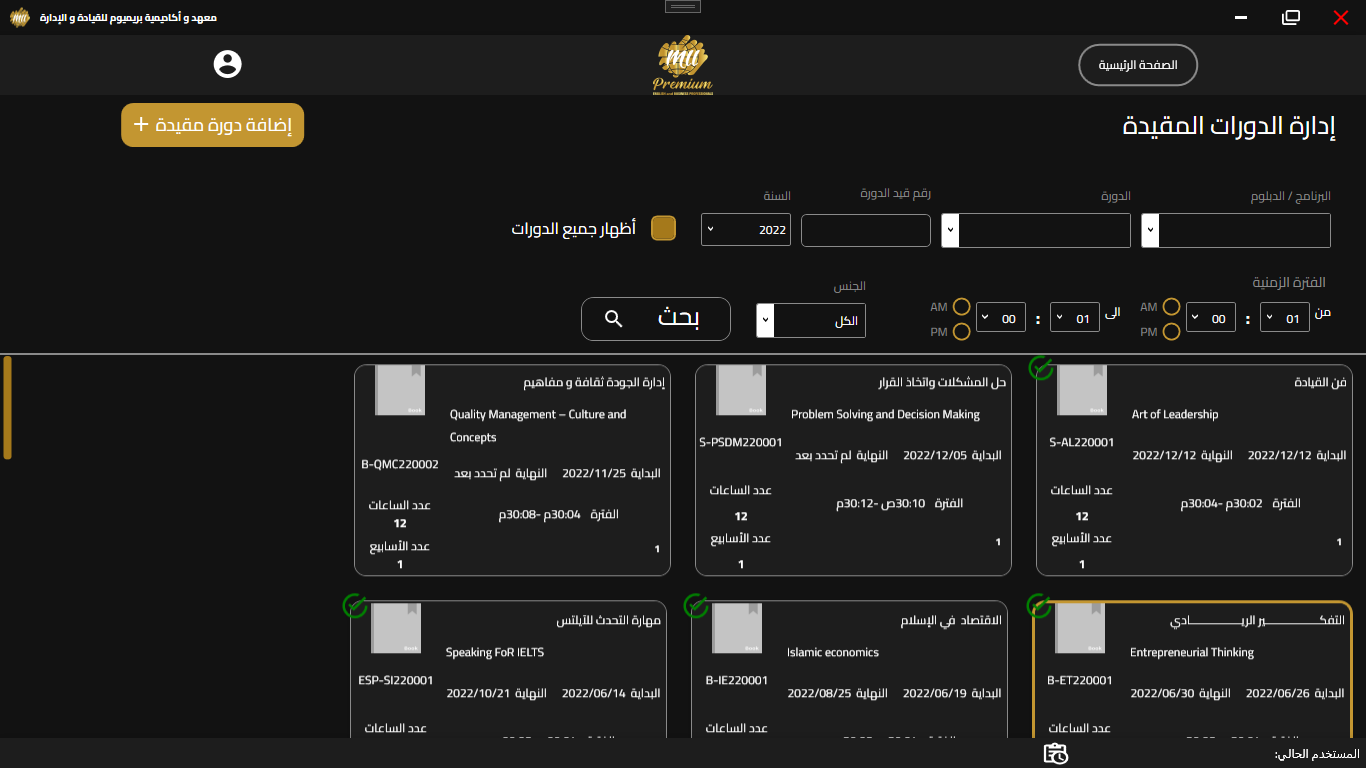Image resolution: width=1366 pixels, height=768 pixels.
Task: Click book icon on Art of Leadership card
Action: pos(1082,390)
